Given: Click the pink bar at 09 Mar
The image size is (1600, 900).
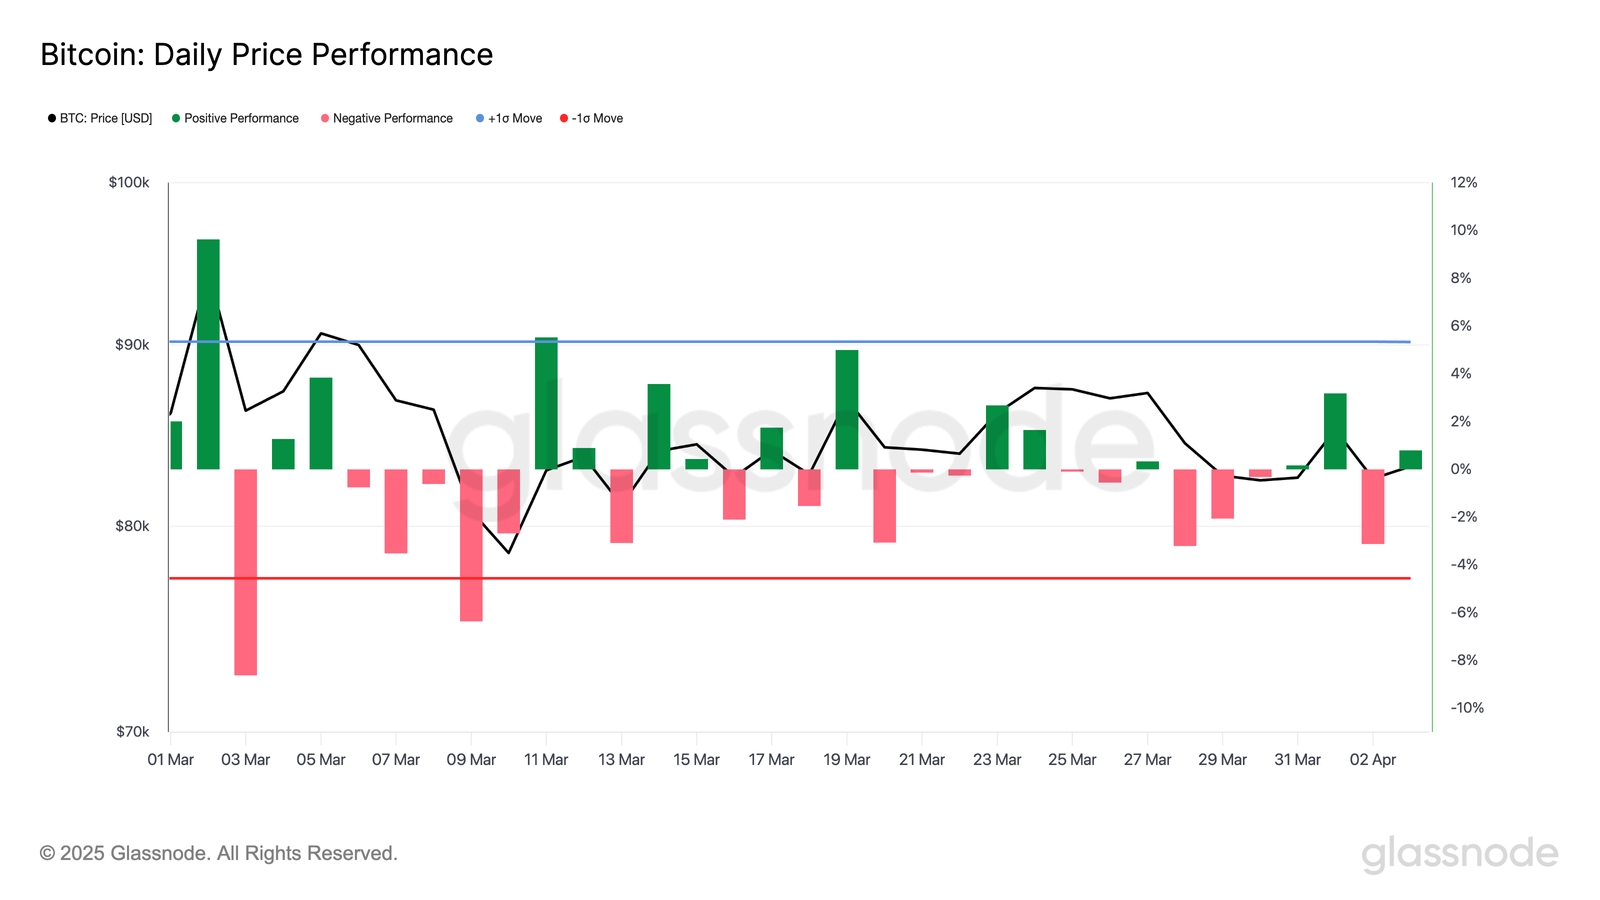Looking at the screenshot, I should click(471, 545).
